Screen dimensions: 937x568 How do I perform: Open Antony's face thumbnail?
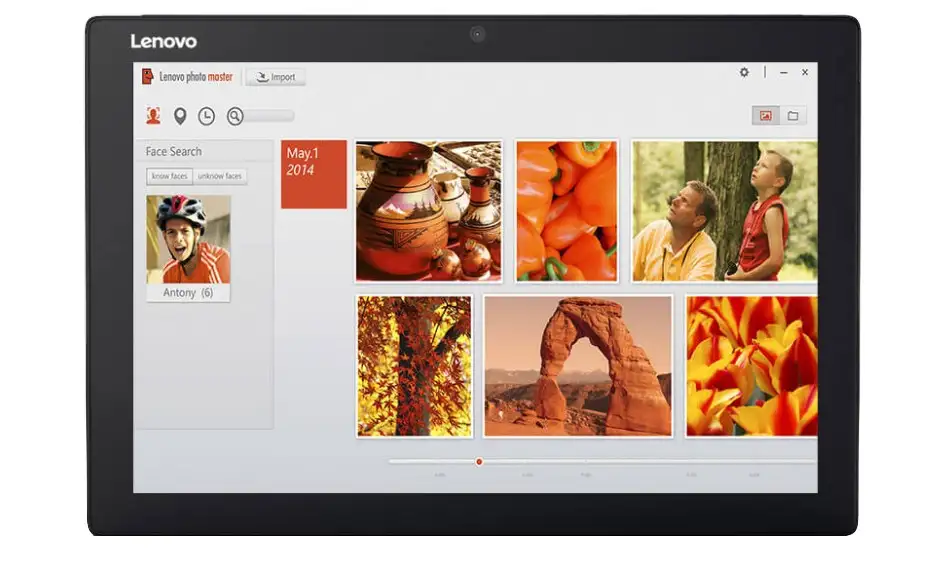coord(188,240)
